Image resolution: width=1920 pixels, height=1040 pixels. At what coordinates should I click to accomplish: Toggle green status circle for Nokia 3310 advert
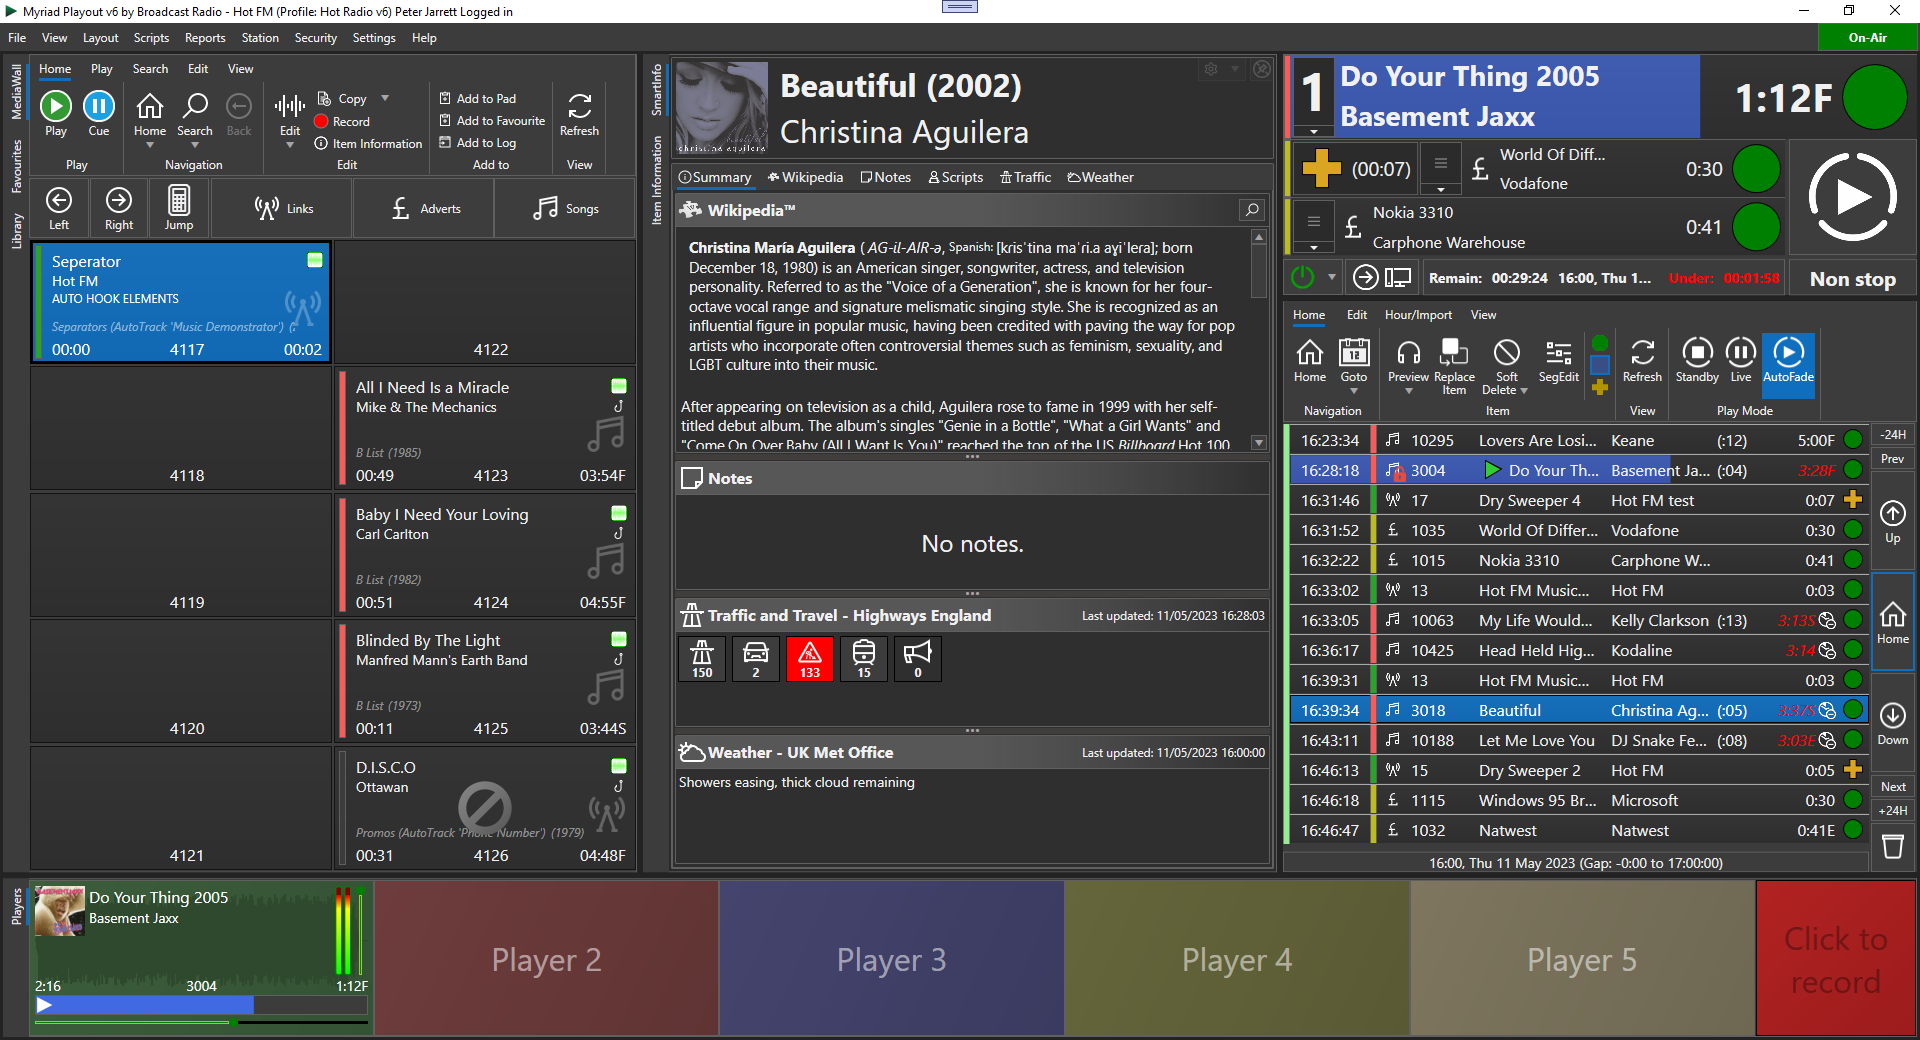[x=1756, y=227]
